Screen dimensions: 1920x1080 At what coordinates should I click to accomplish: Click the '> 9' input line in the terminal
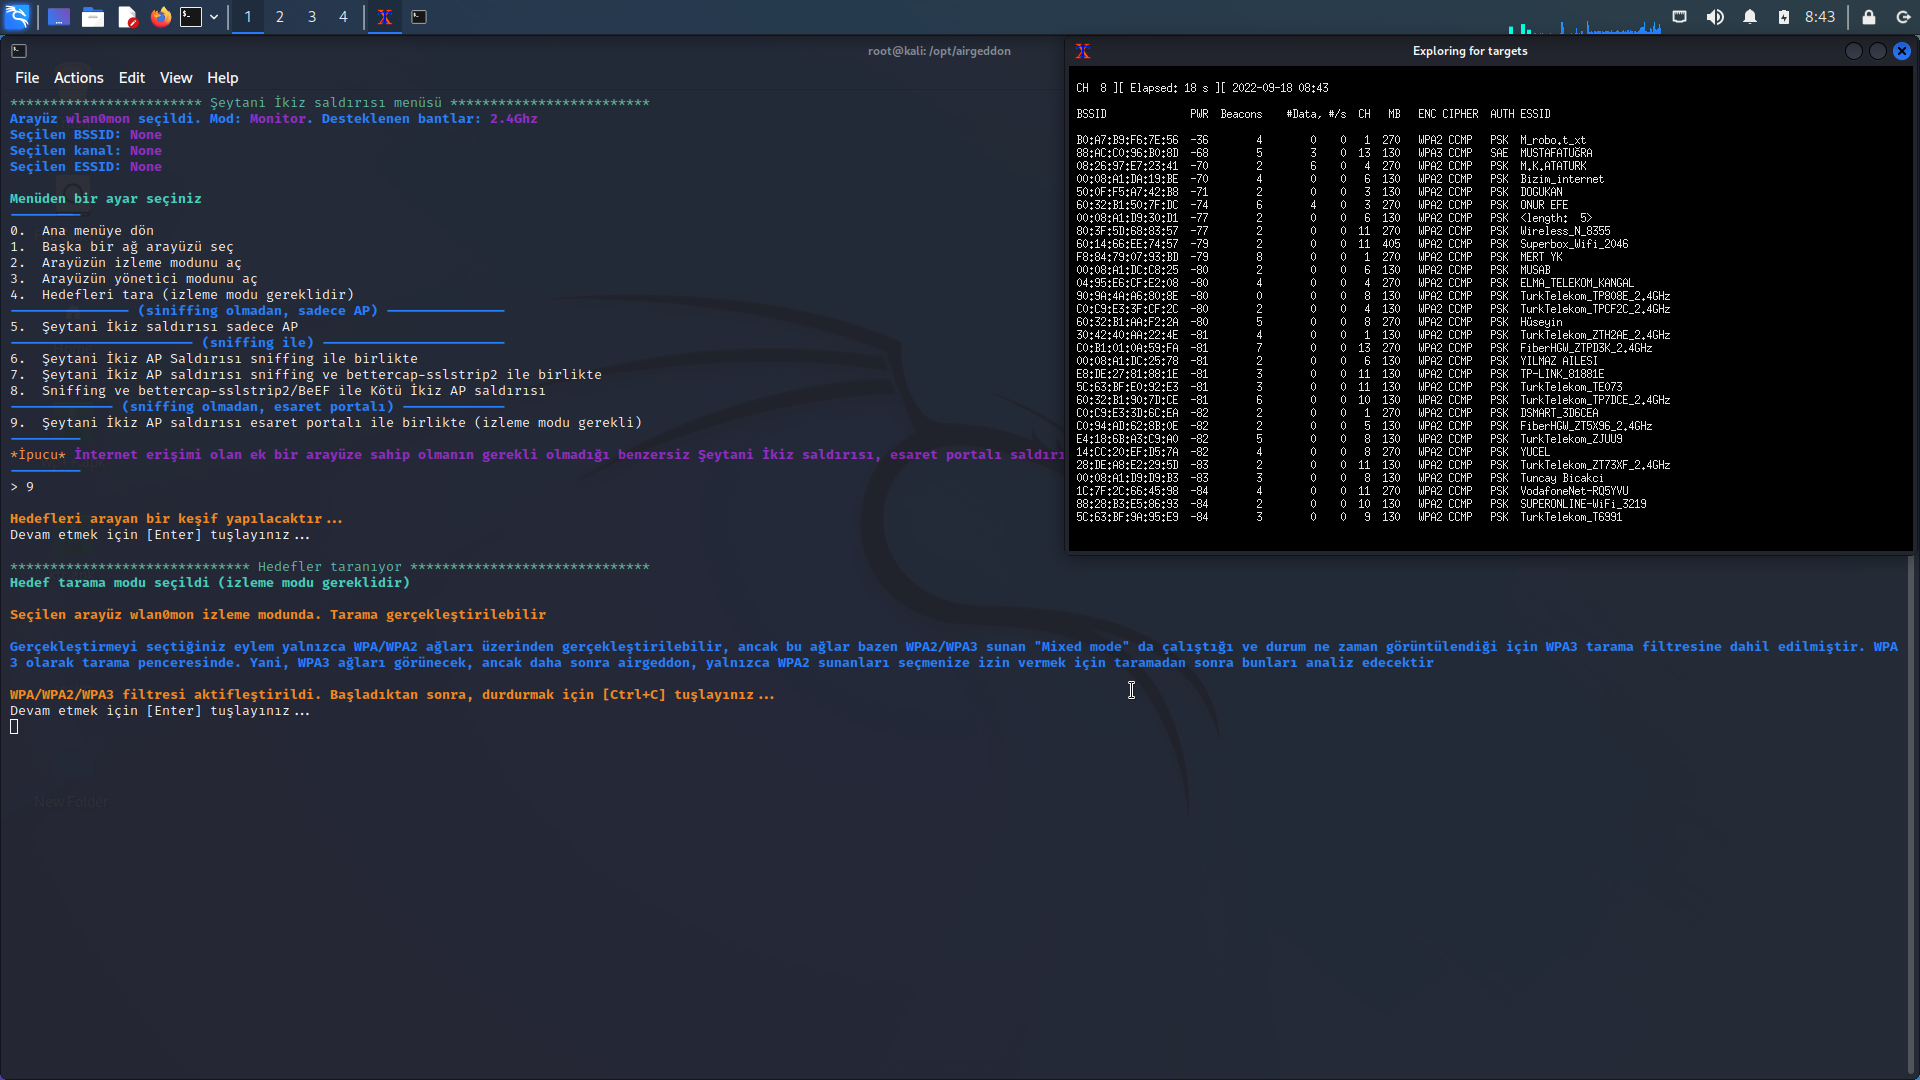pos(22,487)
